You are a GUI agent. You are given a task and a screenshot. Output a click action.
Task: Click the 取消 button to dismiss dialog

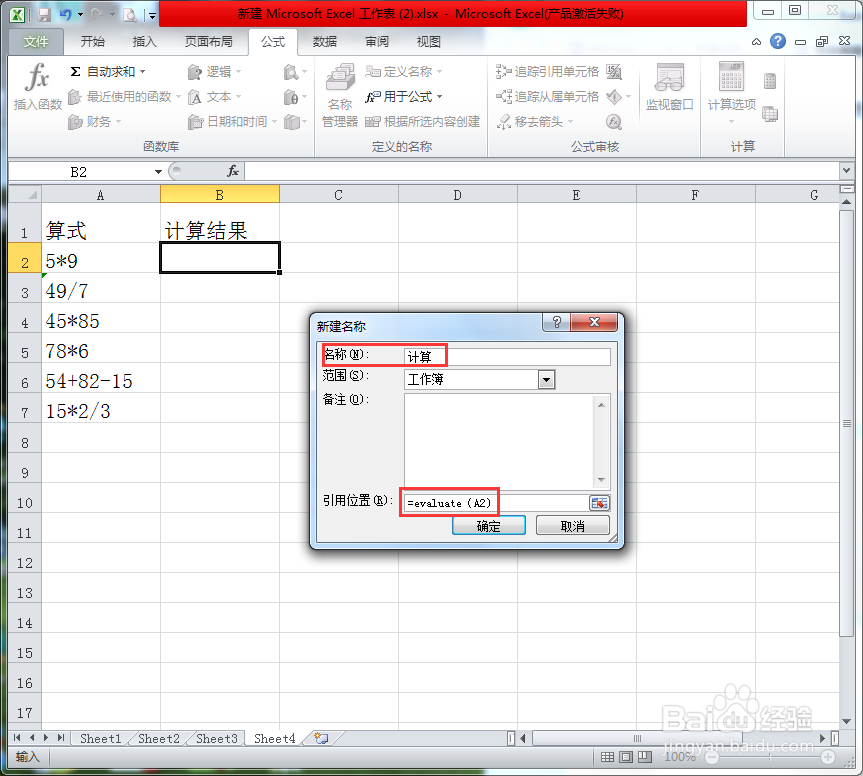coord(572,525)
